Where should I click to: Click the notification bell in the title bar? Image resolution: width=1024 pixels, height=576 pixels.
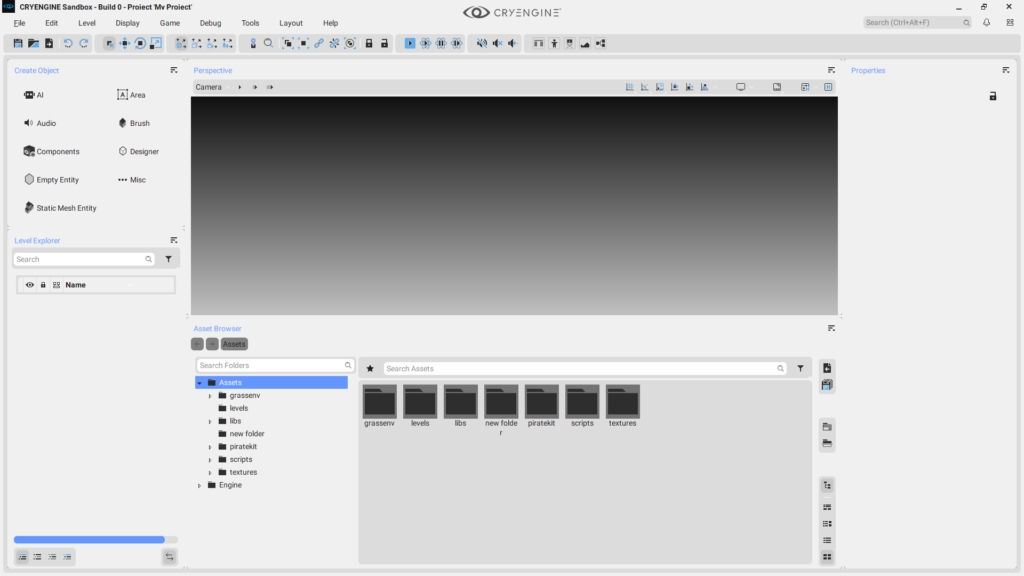(x=987, y=22)
